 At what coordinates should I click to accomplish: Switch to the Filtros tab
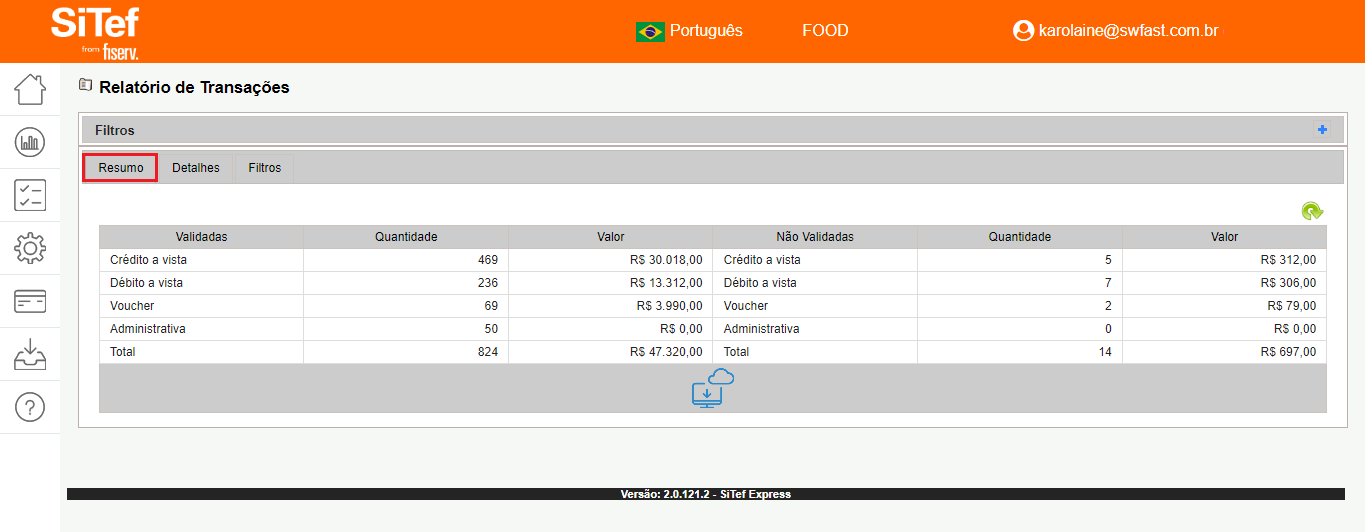click(265, 168)
